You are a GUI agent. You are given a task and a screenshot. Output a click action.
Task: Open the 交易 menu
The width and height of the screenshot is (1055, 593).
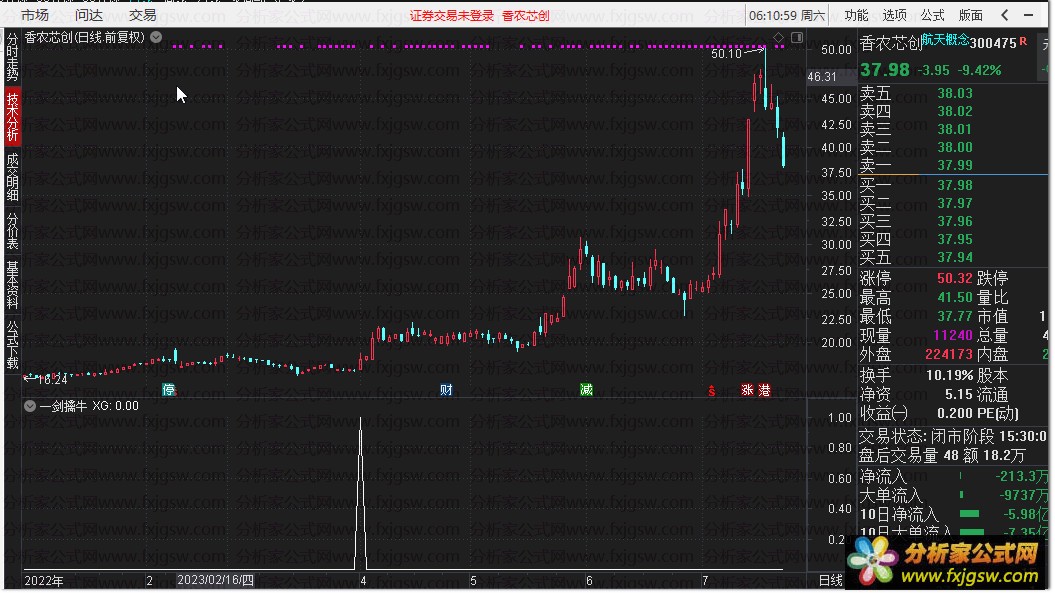click(142, 15)
